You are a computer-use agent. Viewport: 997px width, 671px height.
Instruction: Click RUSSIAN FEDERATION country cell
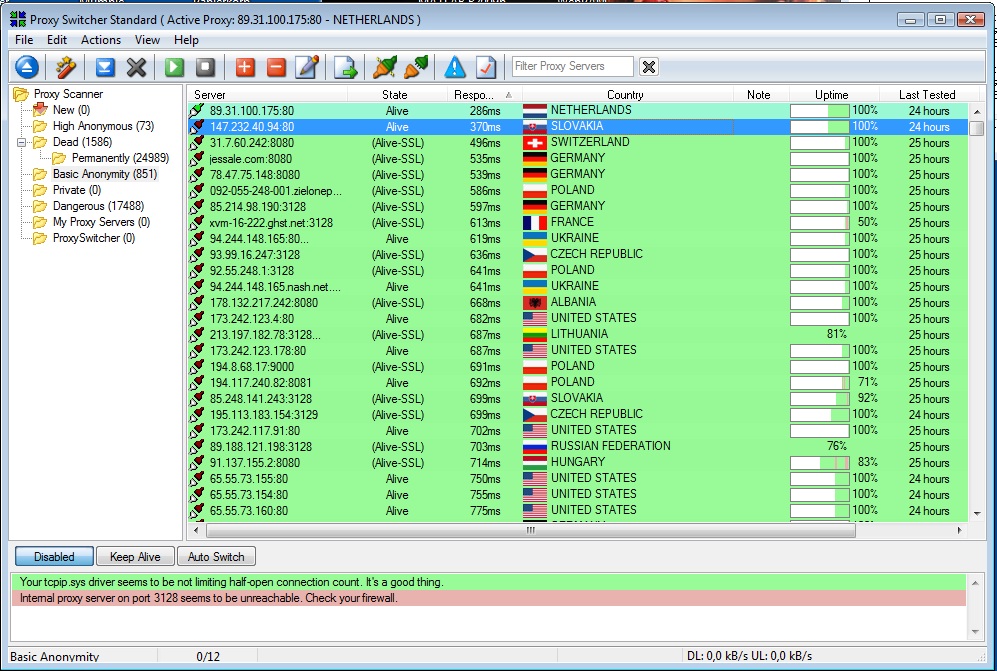(610, 446)
